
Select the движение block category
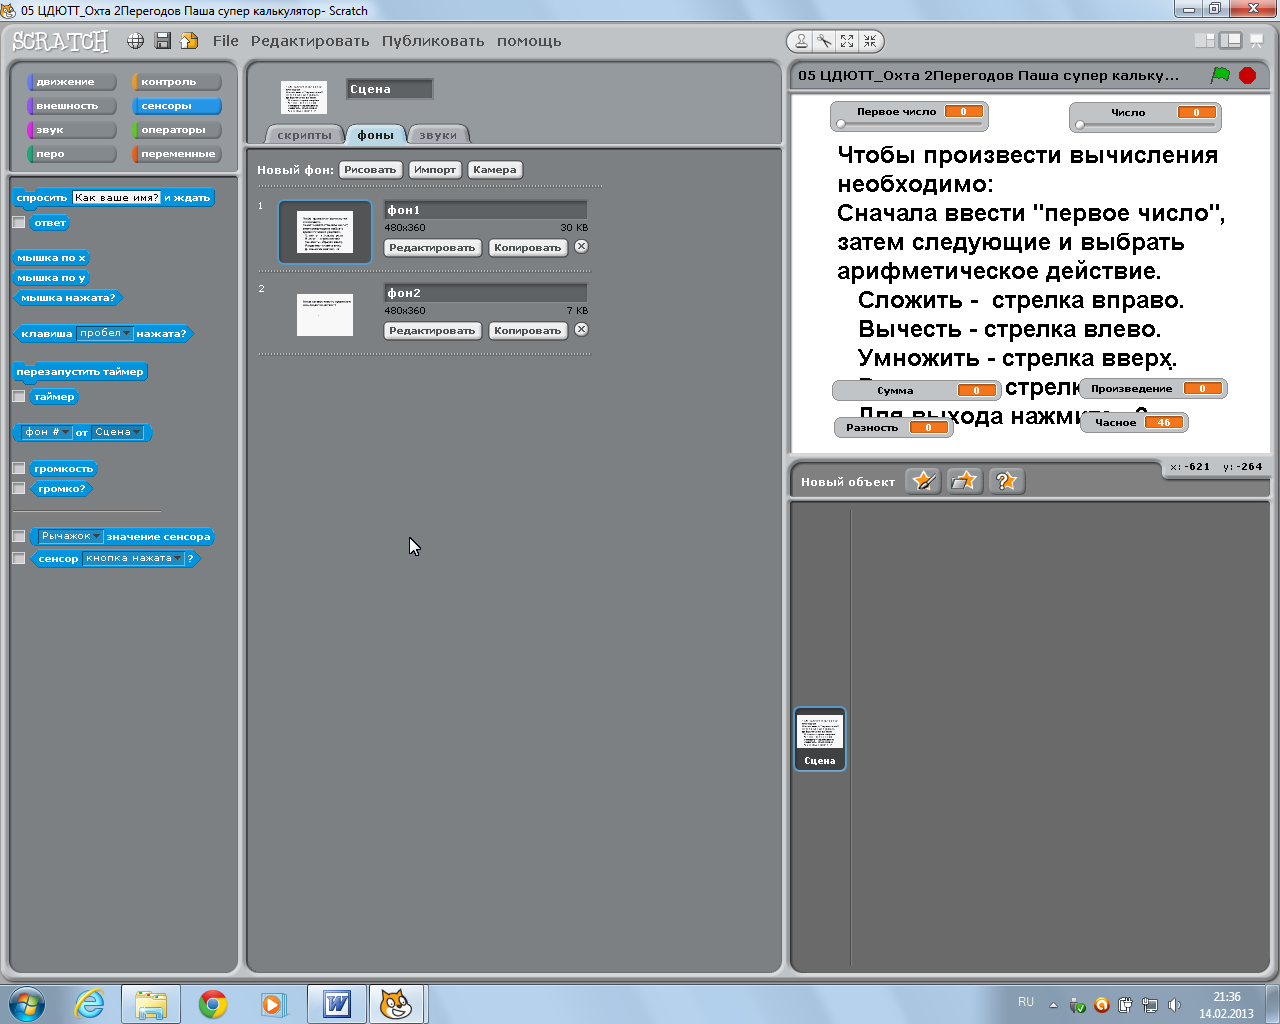(72, 82)
